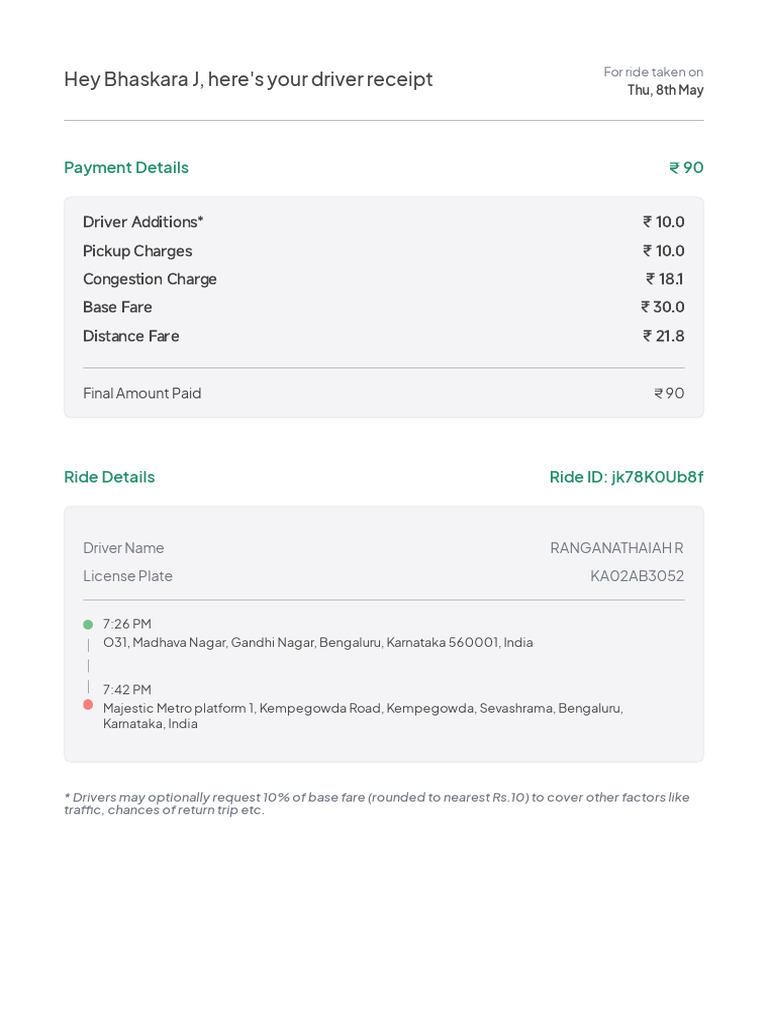Click the ₹ 90 total in header
The height and width of the screenshot is (1024, 768).
click(x=686, y=167)
